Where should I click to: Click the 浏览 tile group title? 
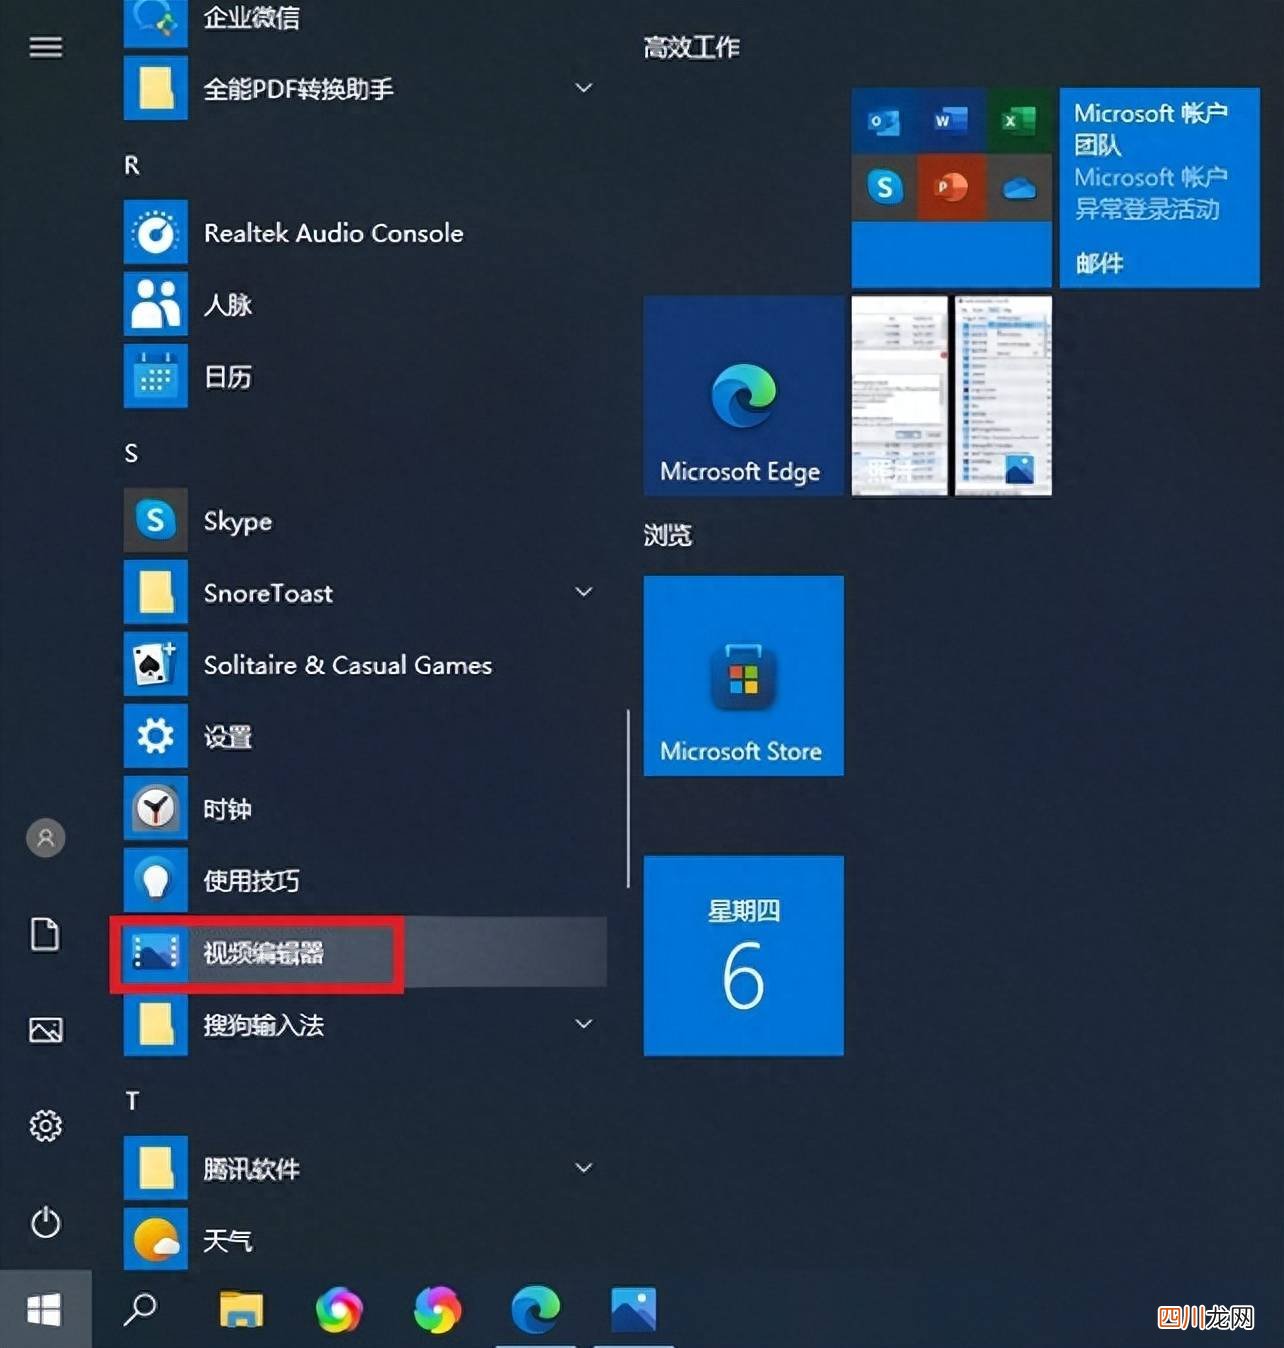click(667, 535)
